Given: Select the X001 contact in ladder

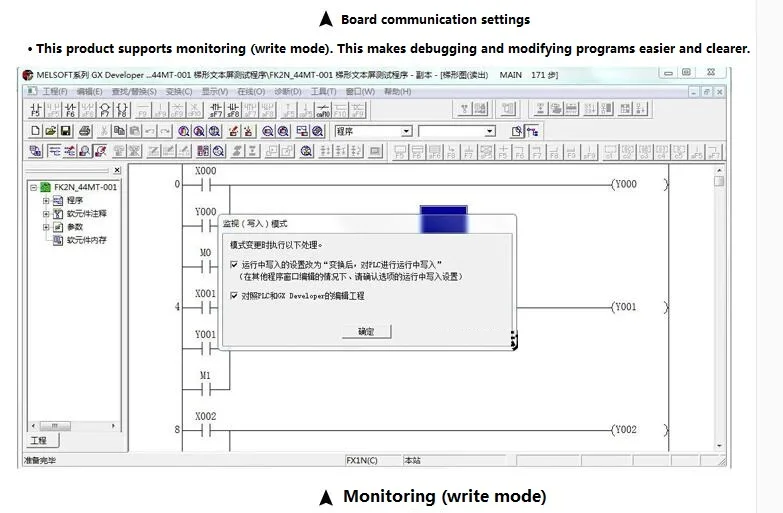Looking at the screenshot, I should tap(206, 307).
